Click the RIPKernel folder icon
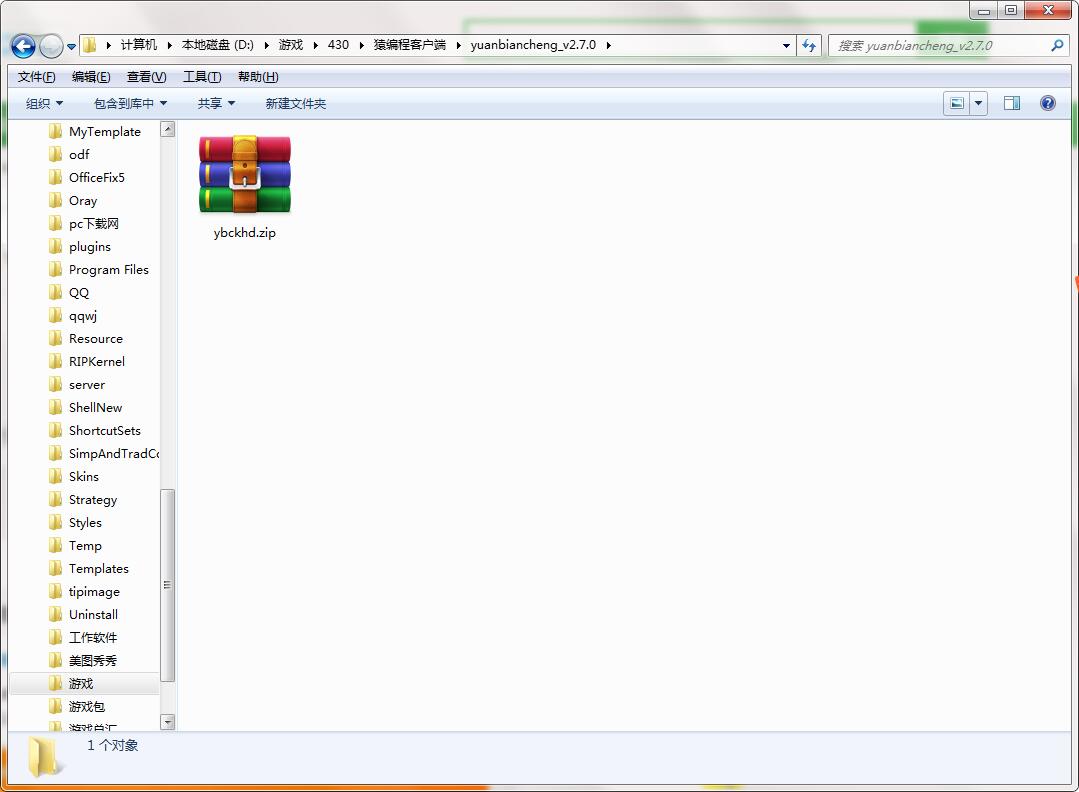The width and height of the screenshot is (1079, 792). point(56,361)
